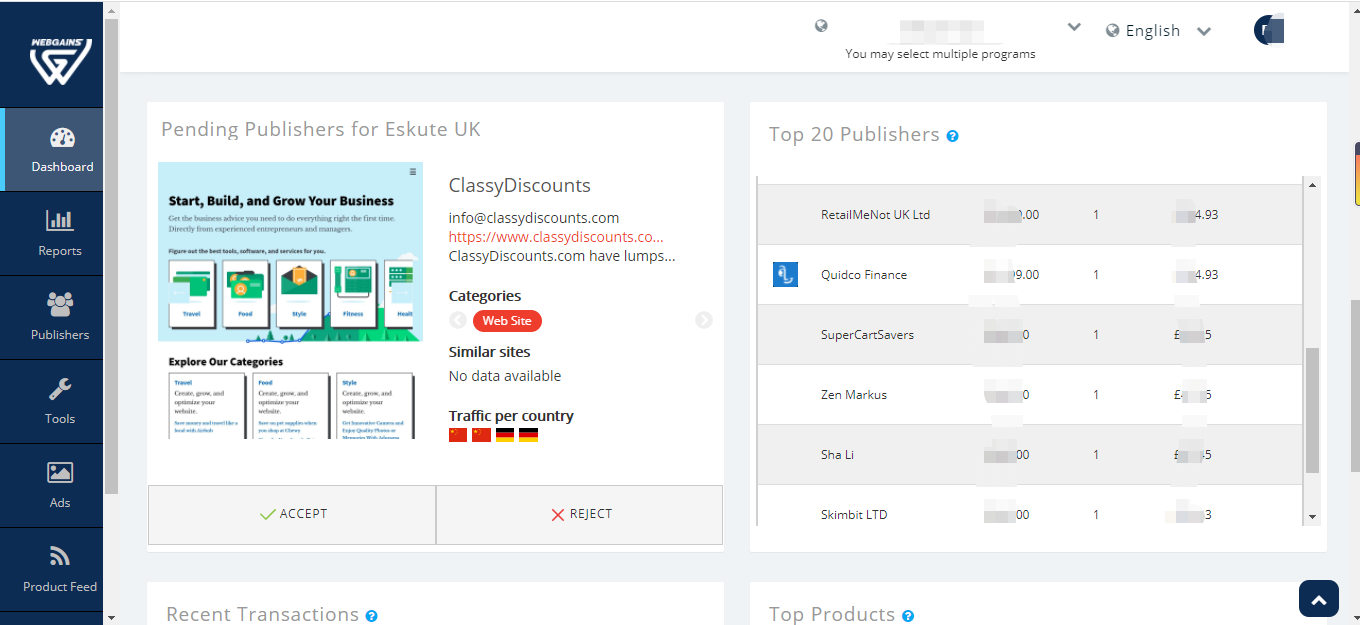This screenshot has width=1360, height=625.
Task: Select the RetailMeNot UK Ltd row
Action: (1029, 214)
